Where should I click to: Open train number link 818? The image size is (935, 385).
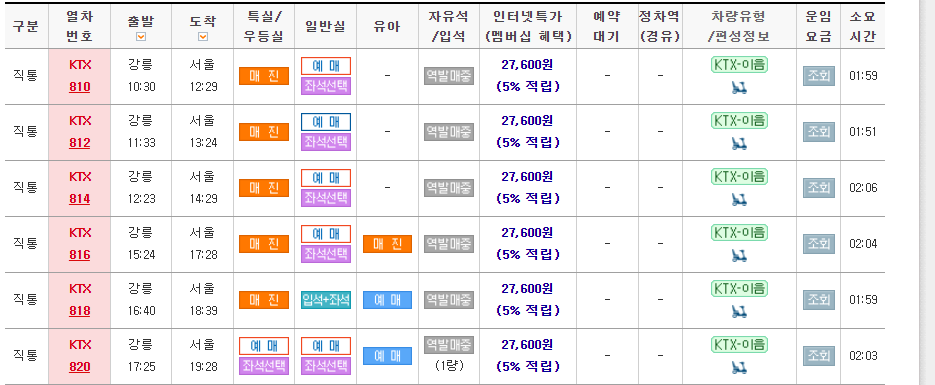(80, 311)
